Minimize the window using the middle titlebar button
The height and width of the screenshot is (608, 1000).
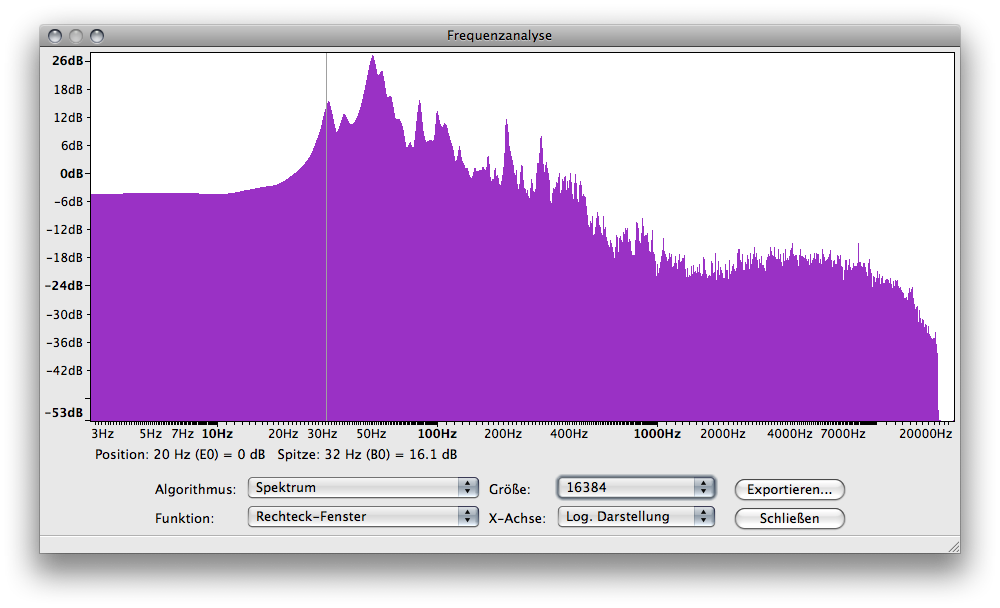[76, 36]
